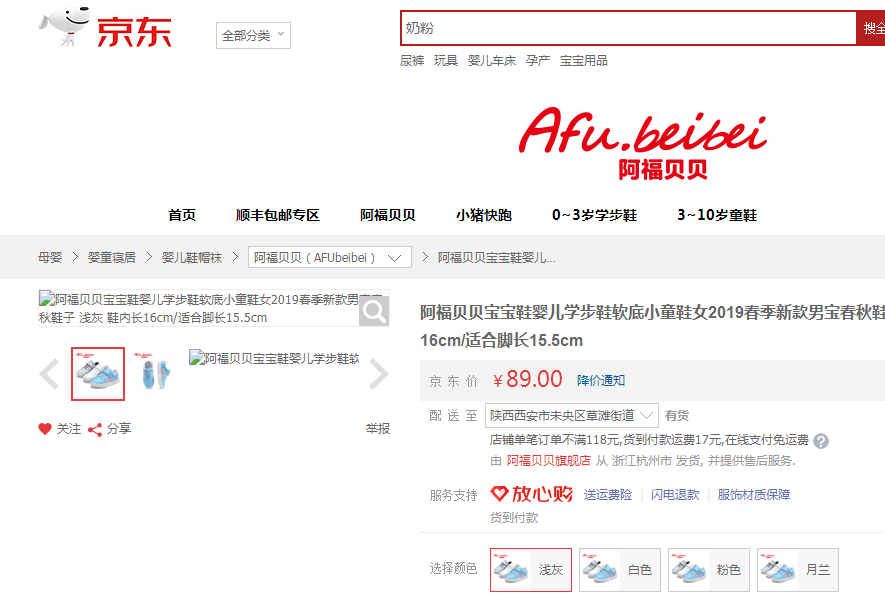This screenshot has width=885, height=597.
Task: Open the 全部分类 category dropdown
Action: point(253,36)
